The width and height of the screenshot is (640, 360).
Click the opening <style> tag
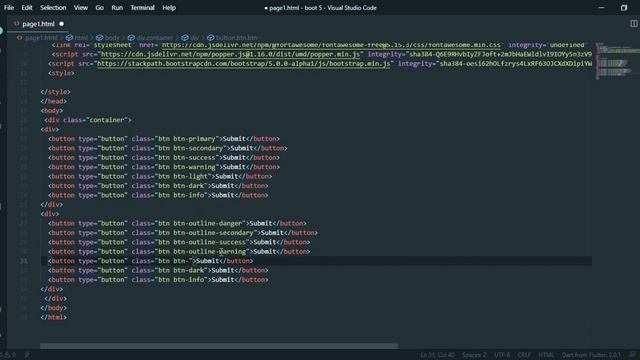(61, 73)
